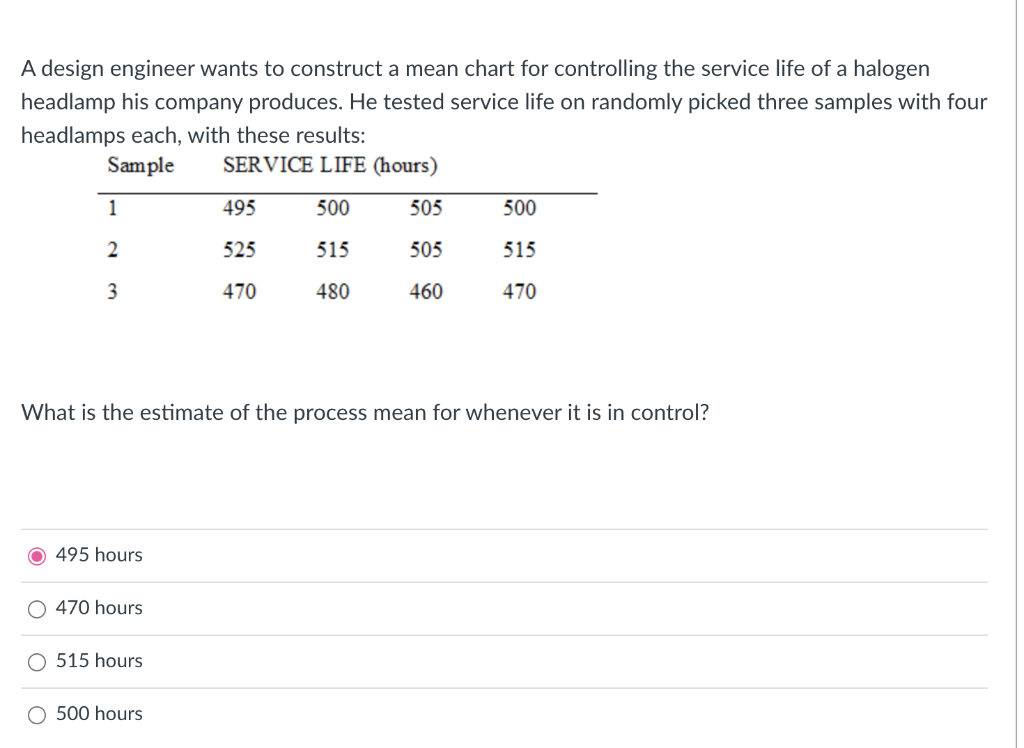Viewport: 1024px width, 748px height.
Task: Select the 470 hours radio button
Action: [36, 607]
